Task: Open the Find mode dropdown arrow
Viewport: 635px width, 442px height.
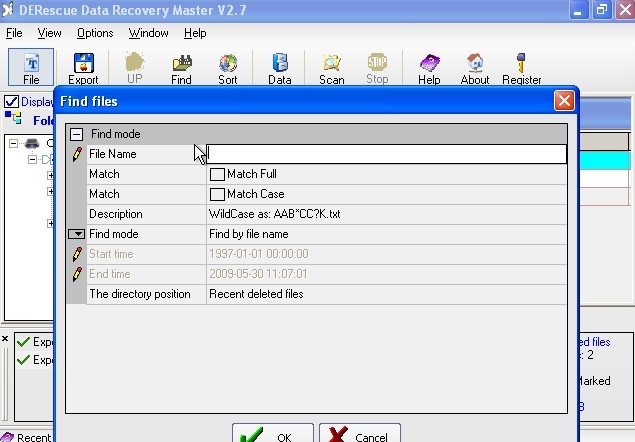Action: coord(76,234)
